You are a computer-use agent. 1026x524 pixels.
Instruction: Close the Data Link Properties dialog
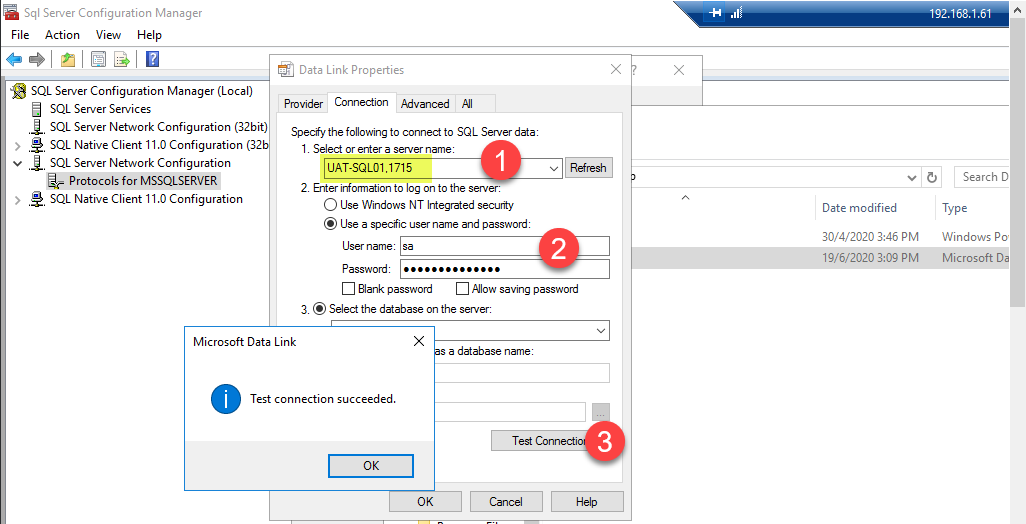click(x=615, y=69)
